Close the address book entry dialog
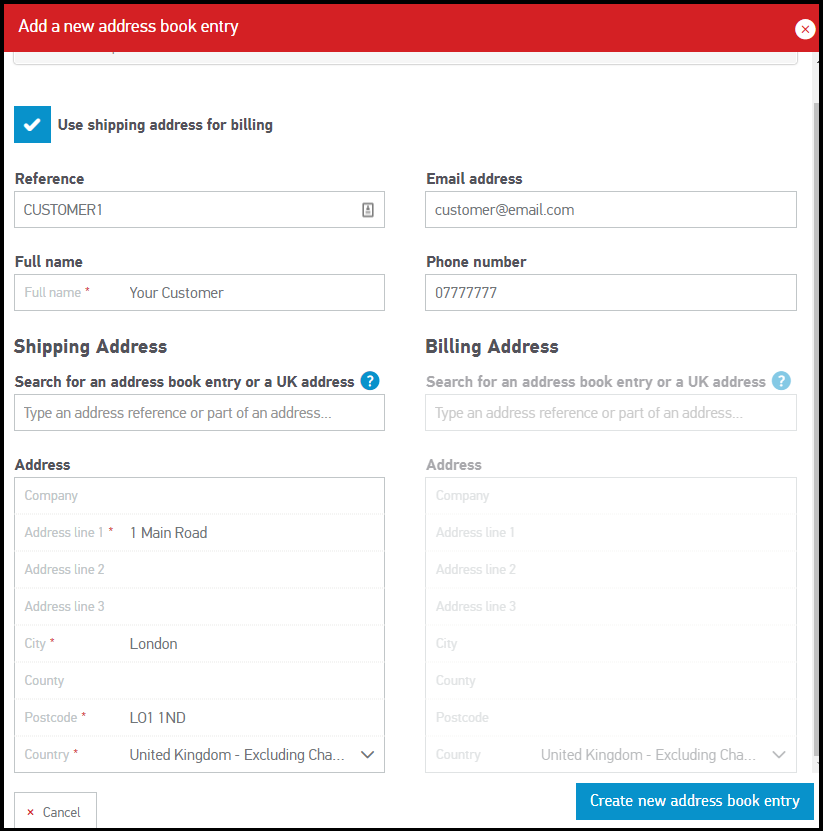The height and width of the screenshot is (831, 823). pyautogui.click(x=805, y=29)
